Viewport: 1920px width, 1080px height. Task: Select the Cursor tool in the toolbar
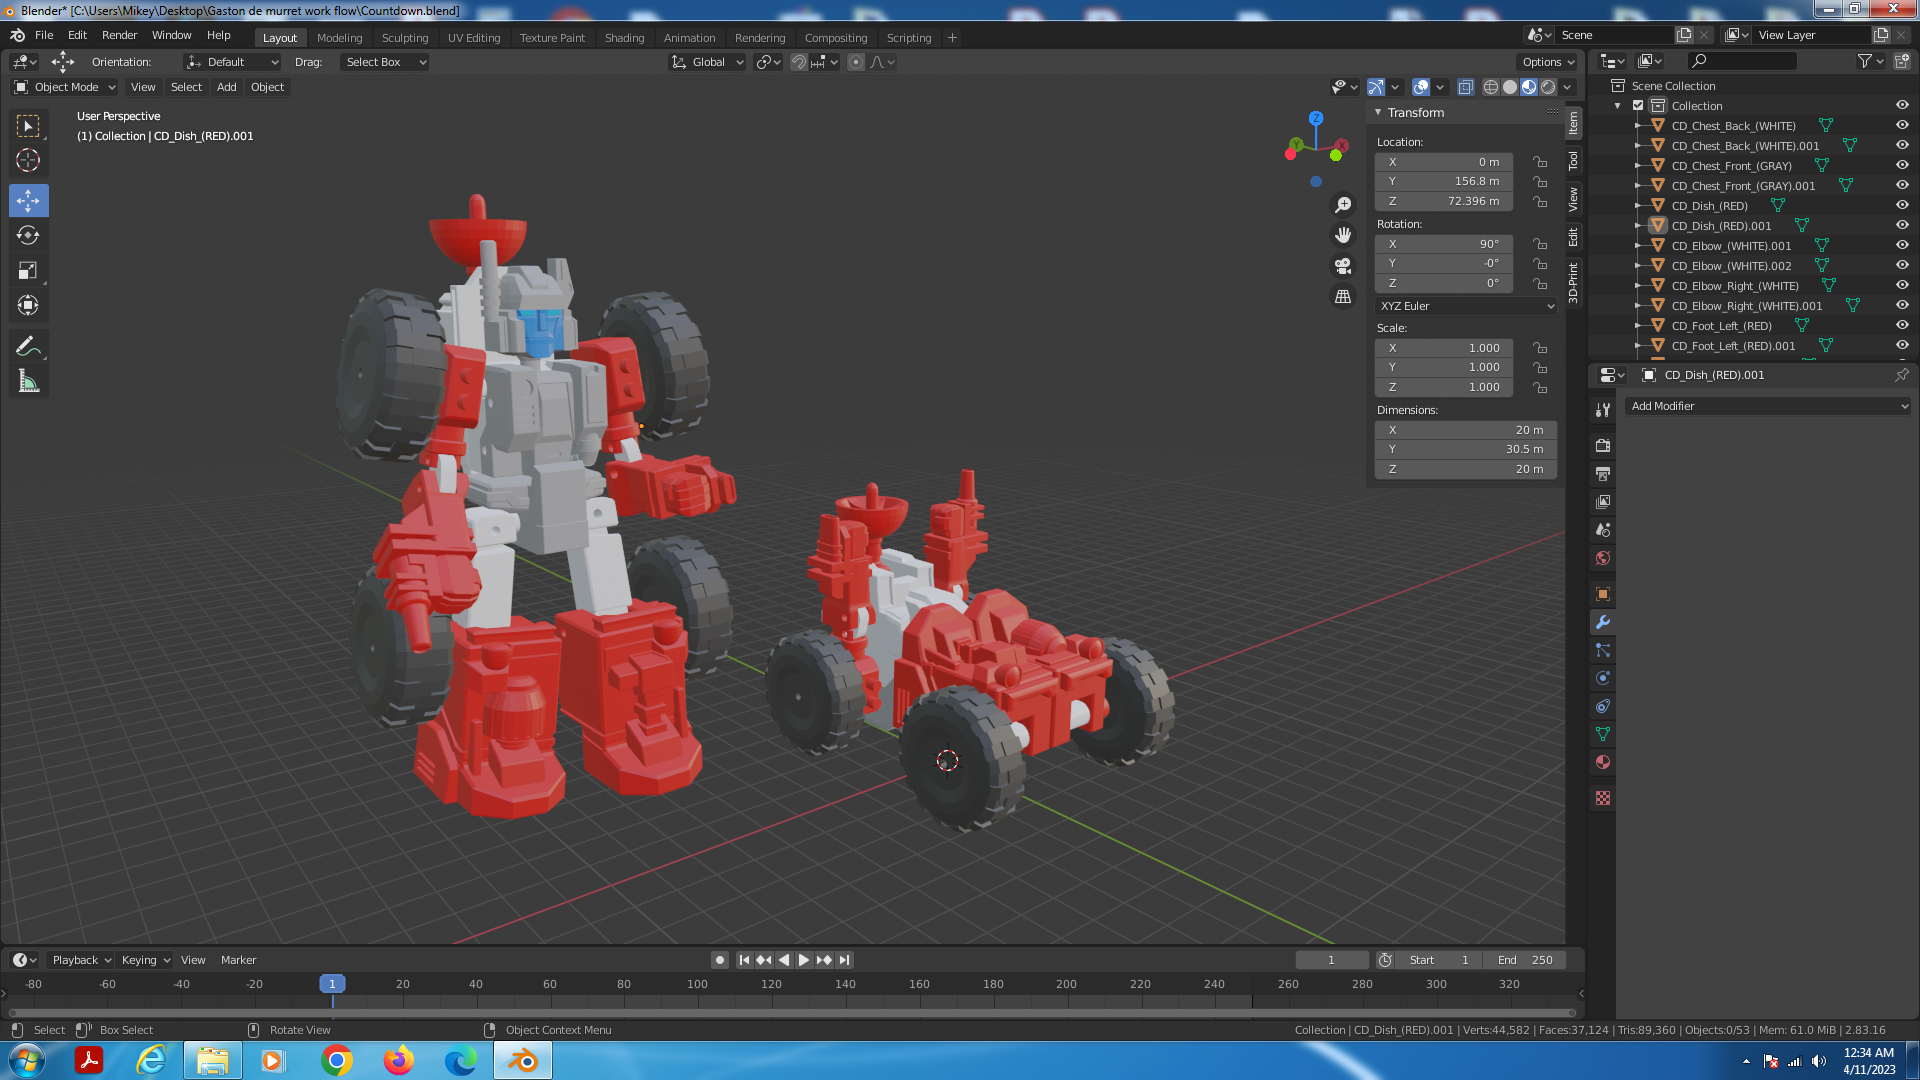pyautogui.click(x=28, y=160)
